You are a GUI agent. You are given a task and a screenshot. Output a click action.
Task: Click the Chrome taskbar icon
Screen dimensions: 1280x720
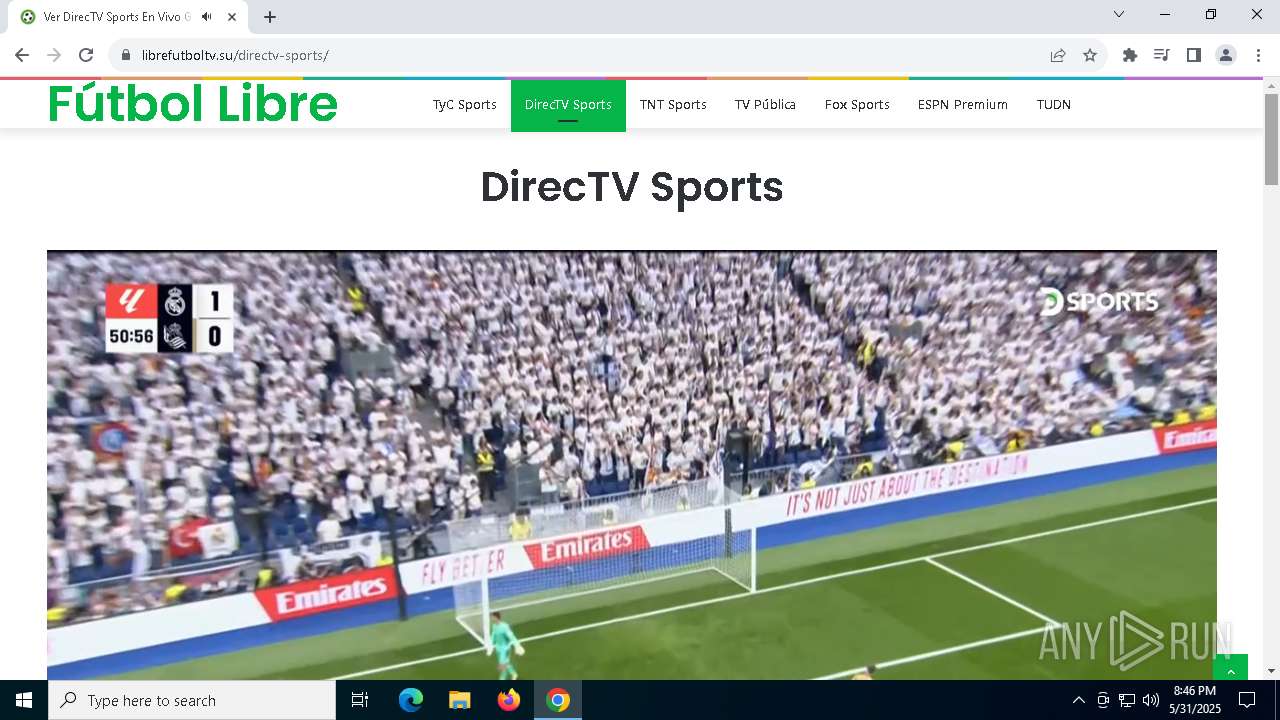[558, 700]
